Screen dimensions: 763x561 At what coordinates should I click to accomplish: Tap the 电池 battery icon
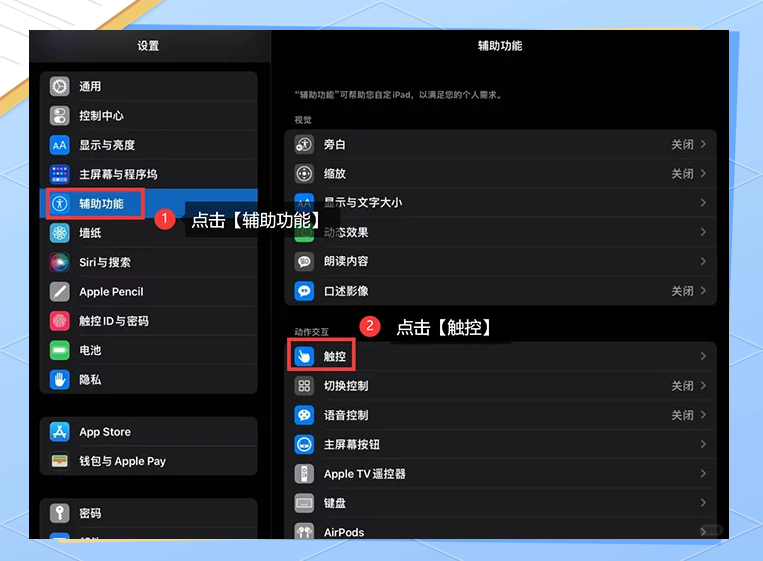59,350
